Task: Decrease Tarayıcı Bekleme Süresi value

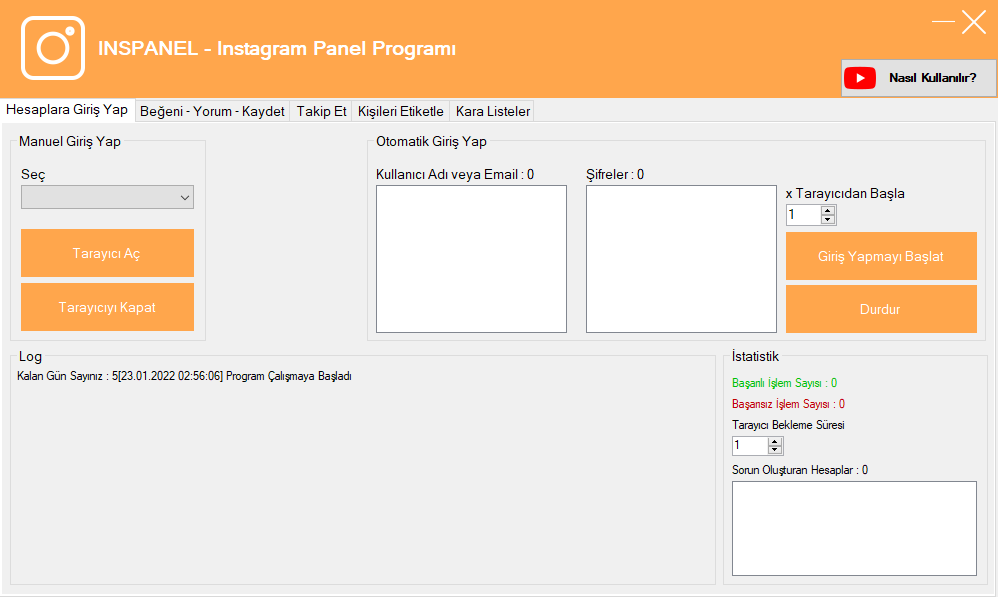Action: tap(775, 449)
